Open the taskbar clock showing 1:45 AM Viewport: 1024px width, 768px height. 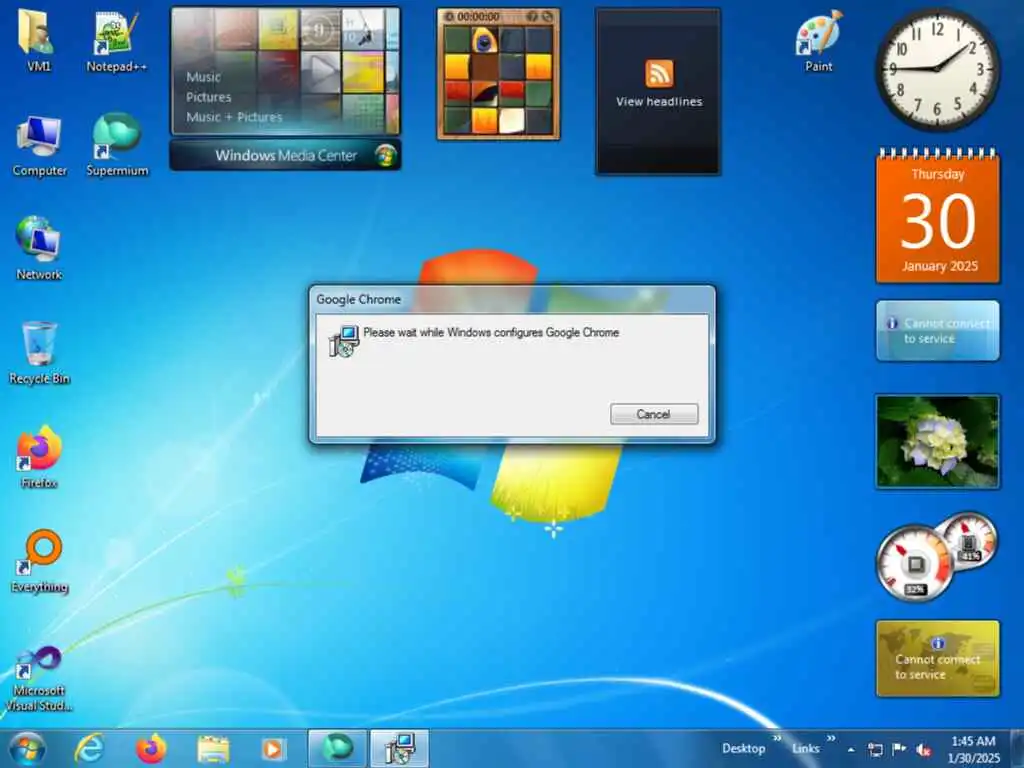[x=973, y=749]
